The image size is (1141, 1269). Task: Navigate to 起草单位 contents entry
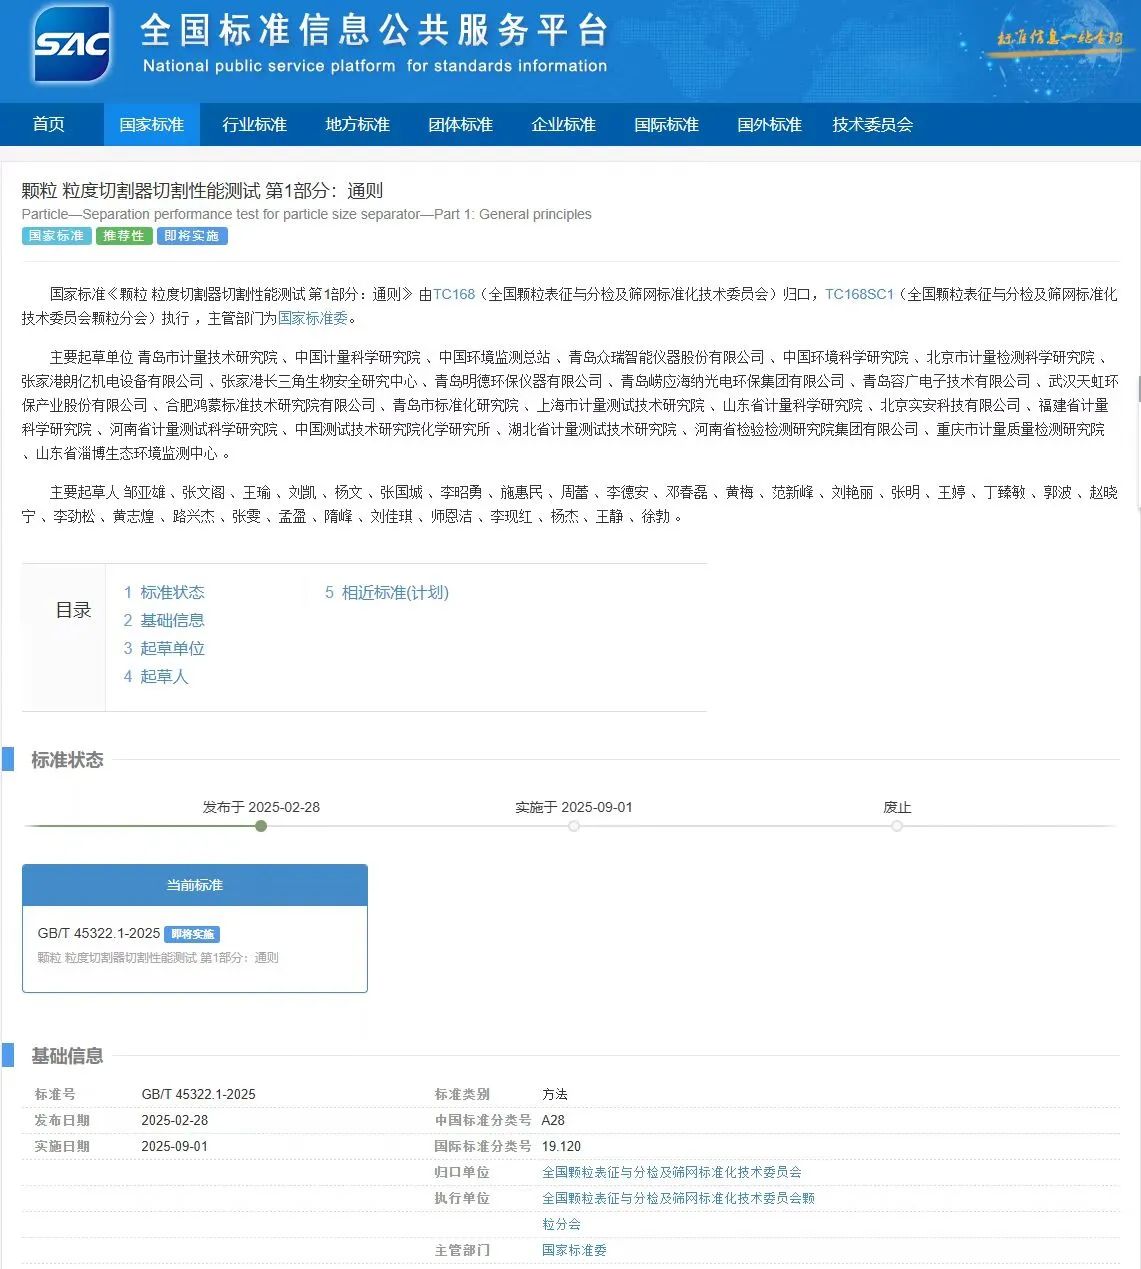(171, 649)
